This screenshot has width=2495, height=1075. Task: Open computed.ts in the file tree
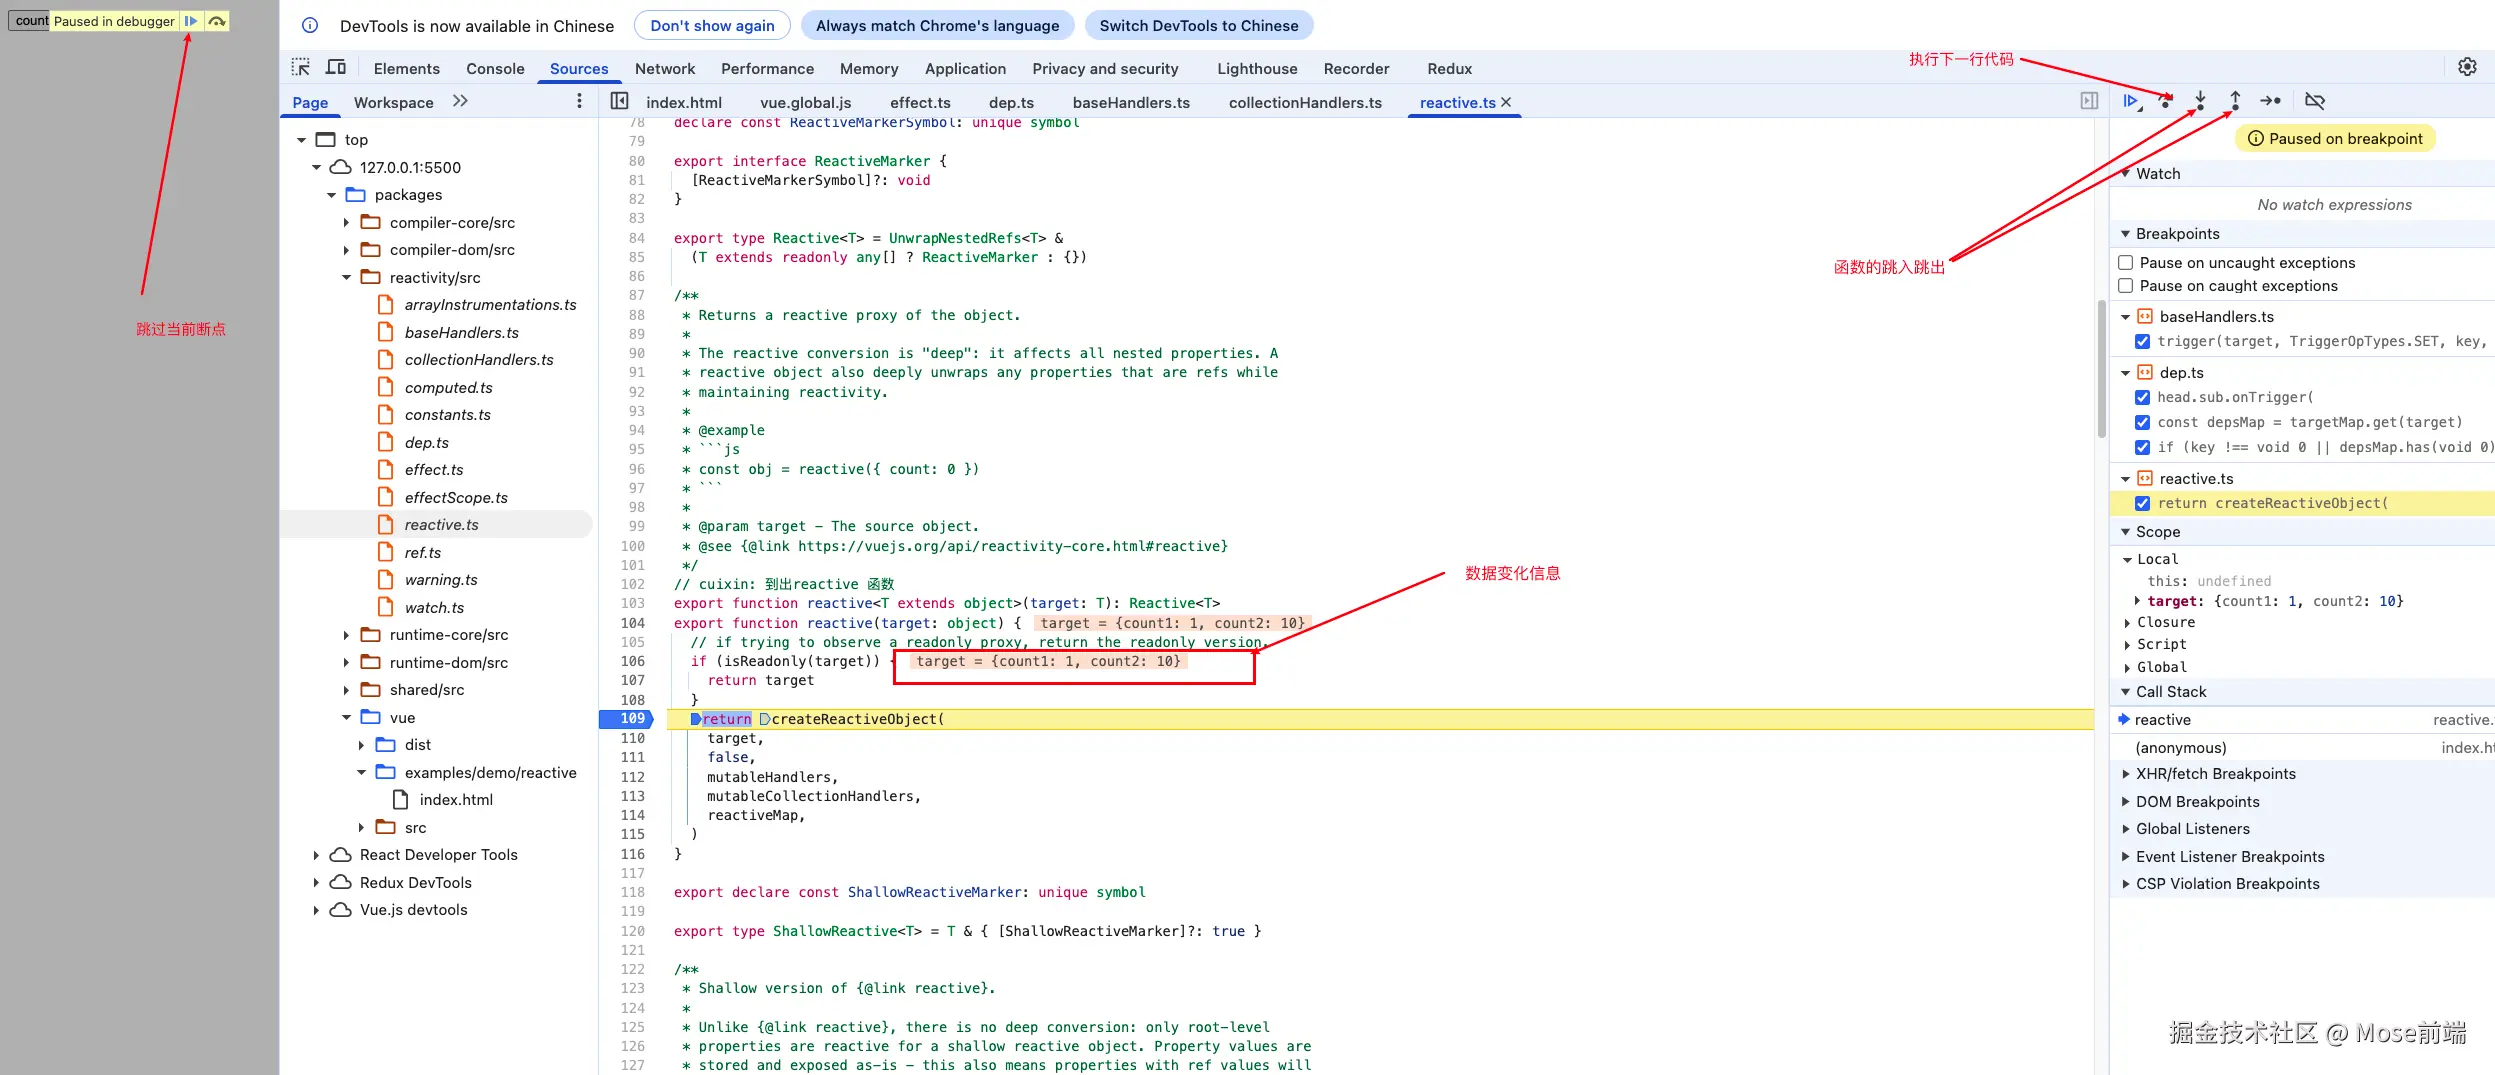(448, 388)
